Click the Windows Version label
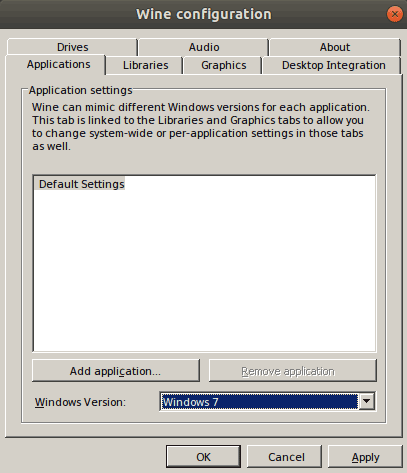 click(x=80, y=402)
